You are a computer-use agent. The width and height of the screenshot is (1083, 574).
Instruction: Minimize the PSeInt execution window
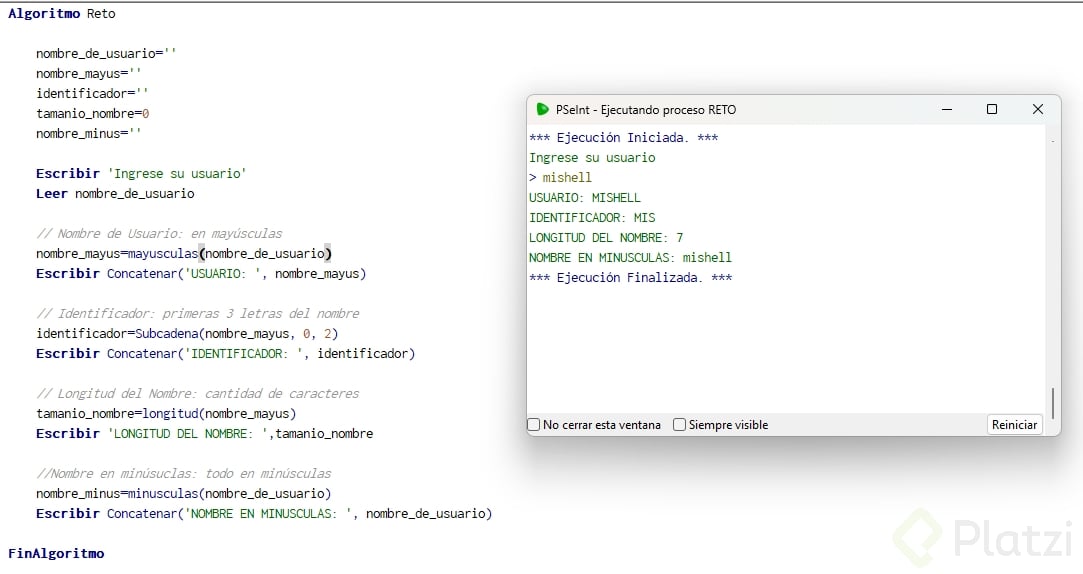(945, 109)
